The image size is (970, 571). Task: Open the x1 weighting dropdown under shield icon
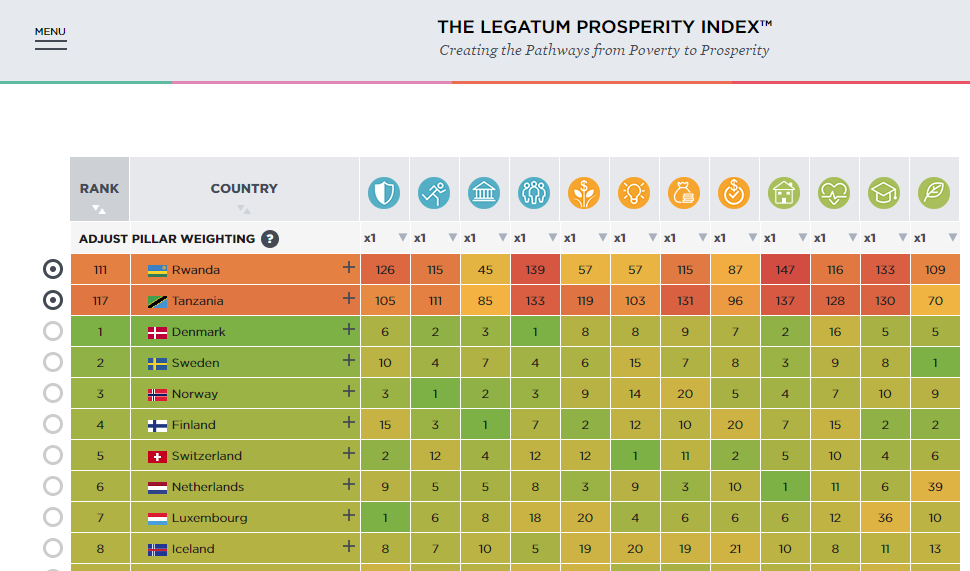(402, 238)
